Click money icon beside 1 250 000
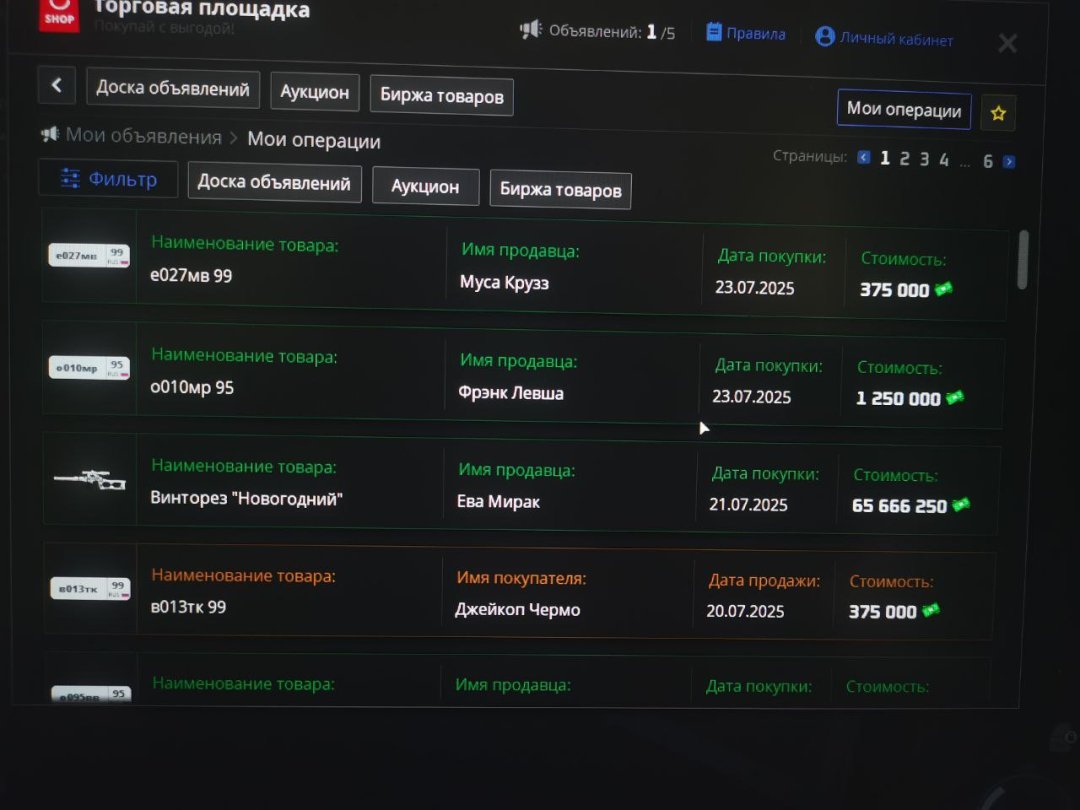The image size is (1080, 810). coord(955,397)
